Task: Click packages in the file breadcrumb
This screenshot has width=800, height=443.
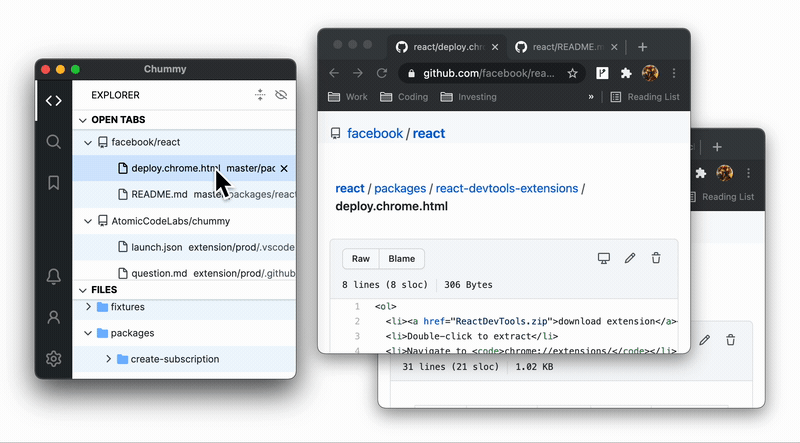Action: 400,188
